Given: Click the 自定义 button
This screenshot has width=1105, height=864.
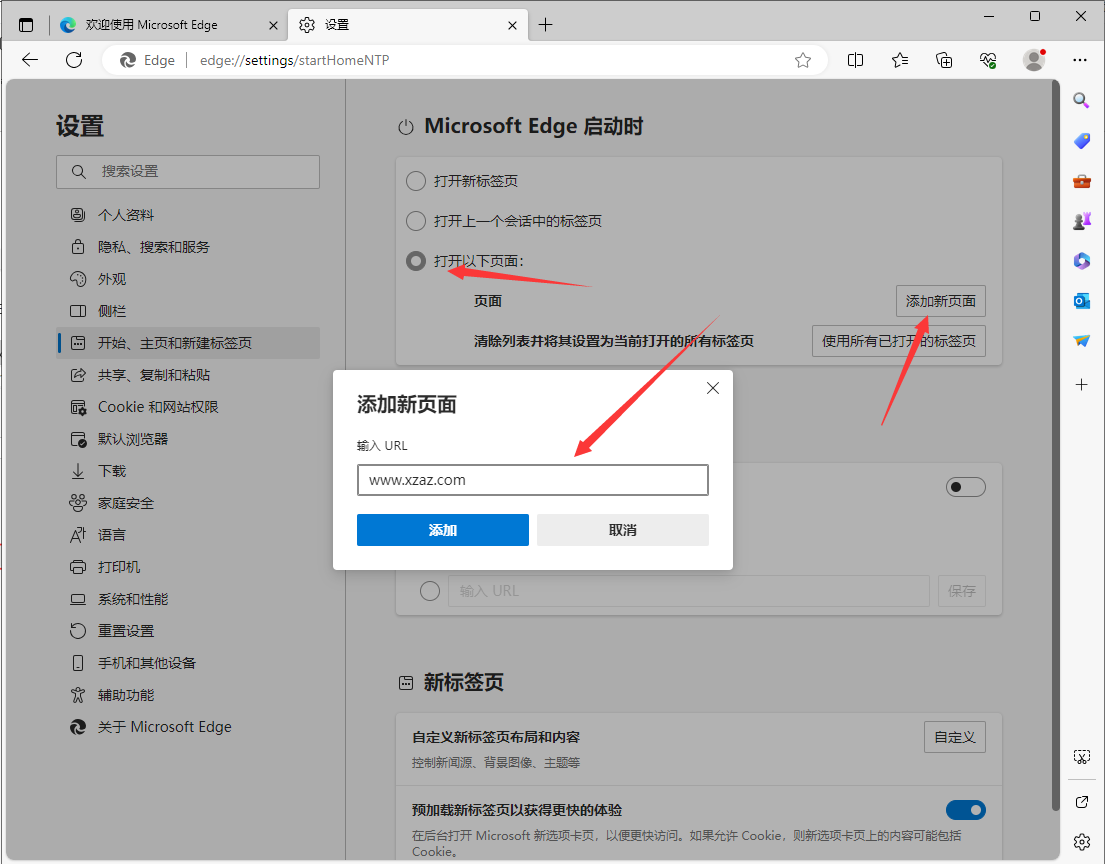Looking at the screenshot, I should pos(955,737).
